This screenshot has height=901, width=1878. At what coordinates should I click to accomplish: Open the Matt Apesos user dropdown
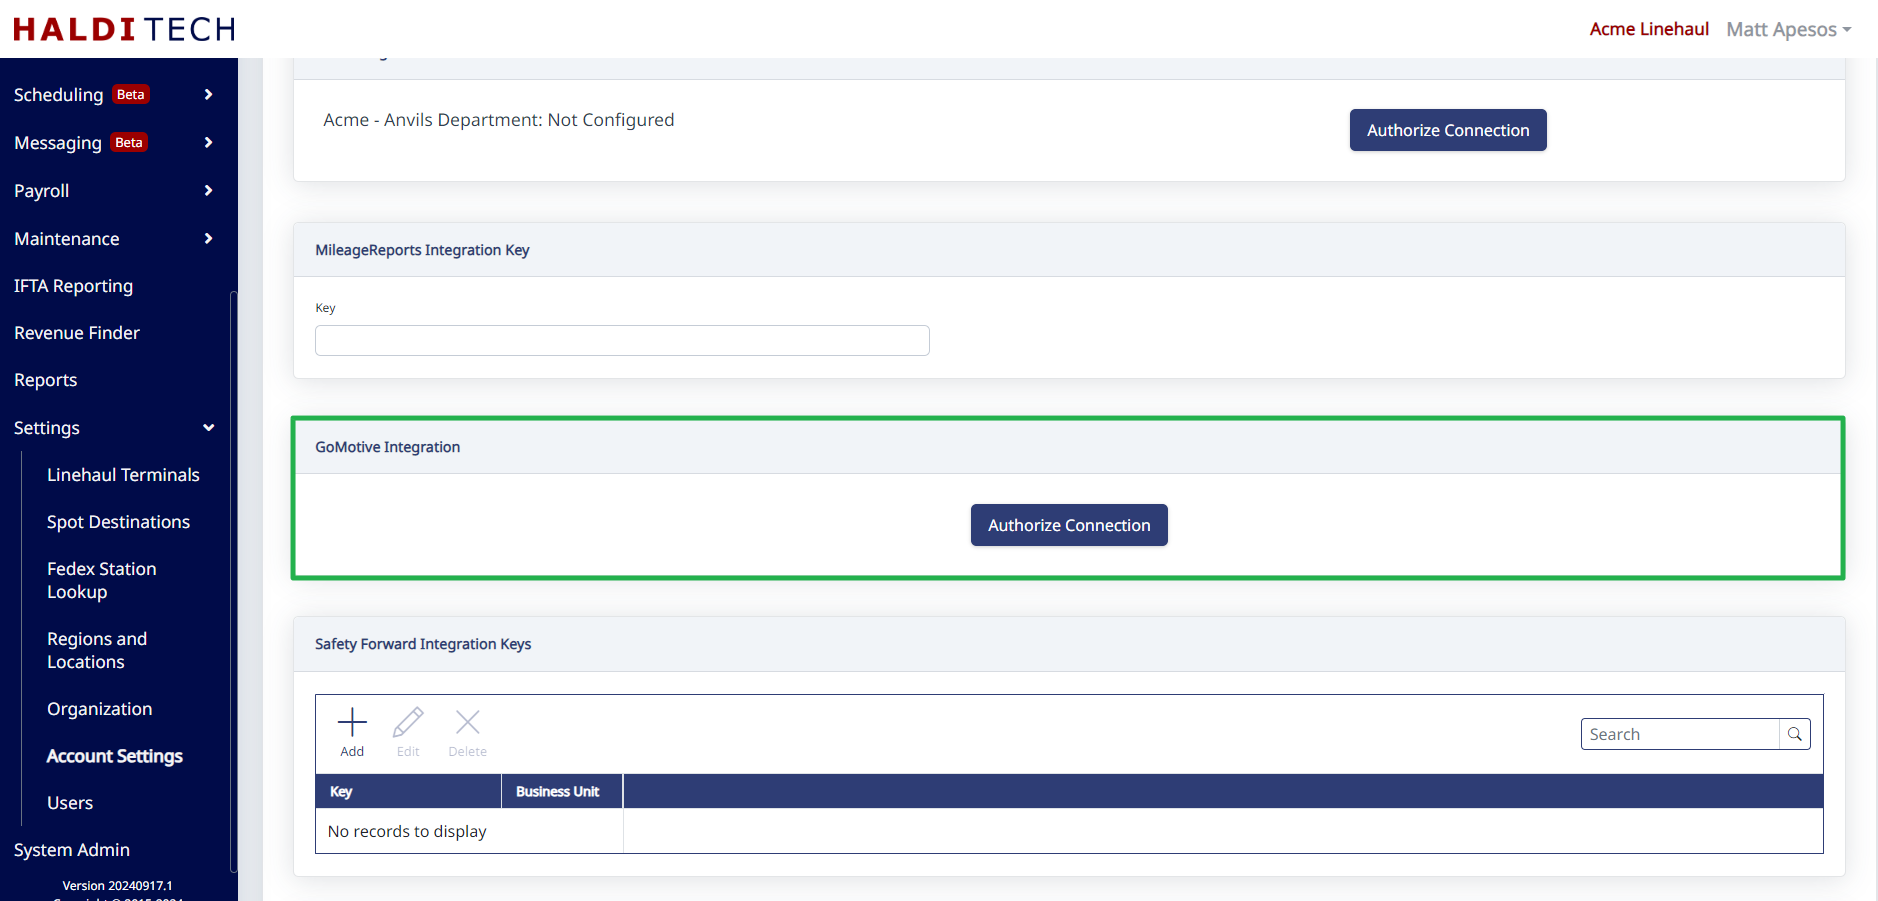[1788, 29]
